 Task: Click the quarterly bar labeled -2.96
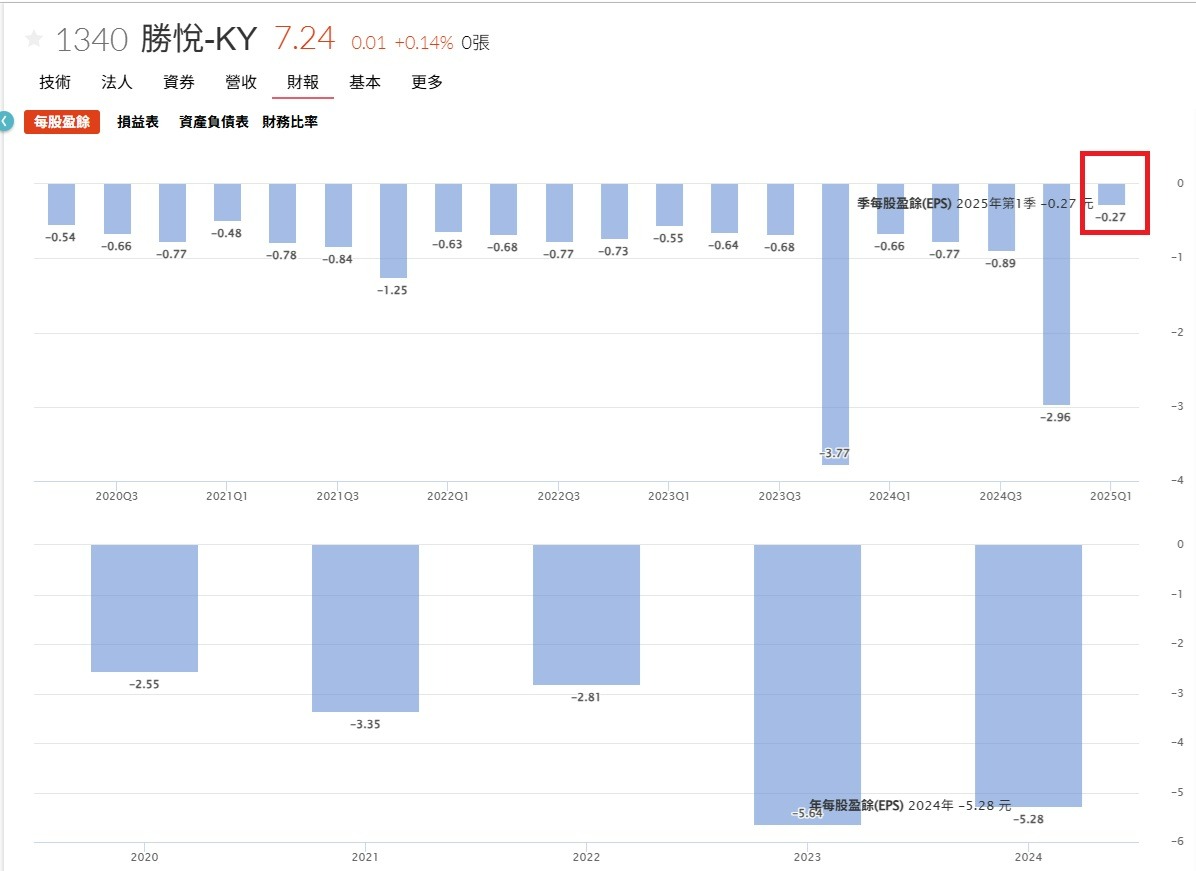point(1056,294)
